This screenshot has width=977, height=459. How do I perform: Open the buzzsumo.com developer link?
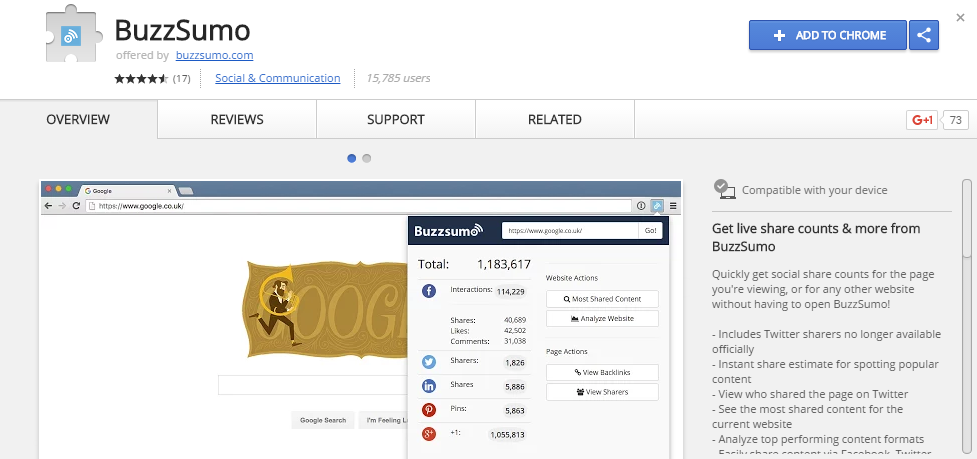pos(214,55)
